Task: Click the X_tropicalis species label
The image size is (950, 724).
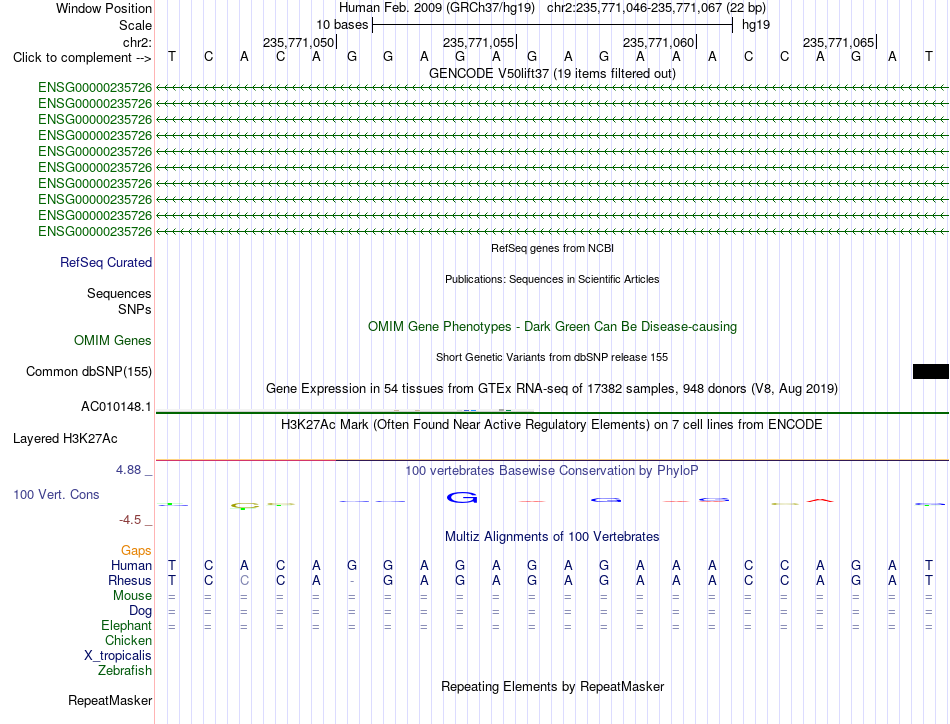Action: tap(118, 656)
